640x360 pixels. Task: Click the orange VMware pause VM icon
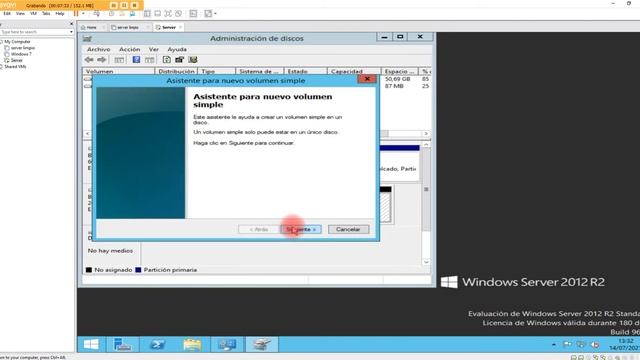[x=76, y=13]
